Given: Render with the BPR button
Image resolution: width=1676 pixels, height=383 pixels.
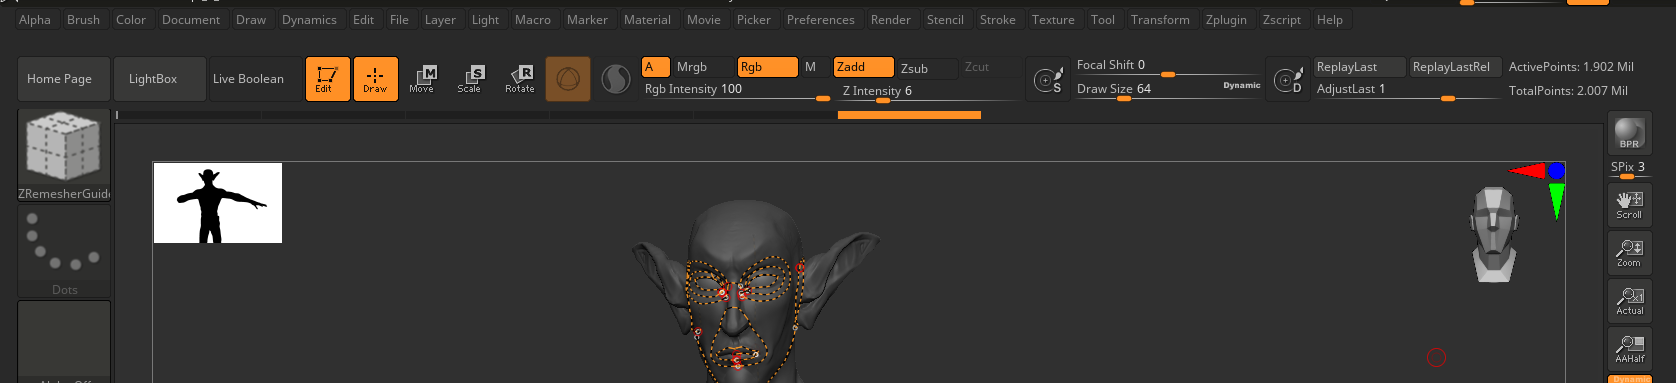Looking at the screenshot, I should point(1629,133).
